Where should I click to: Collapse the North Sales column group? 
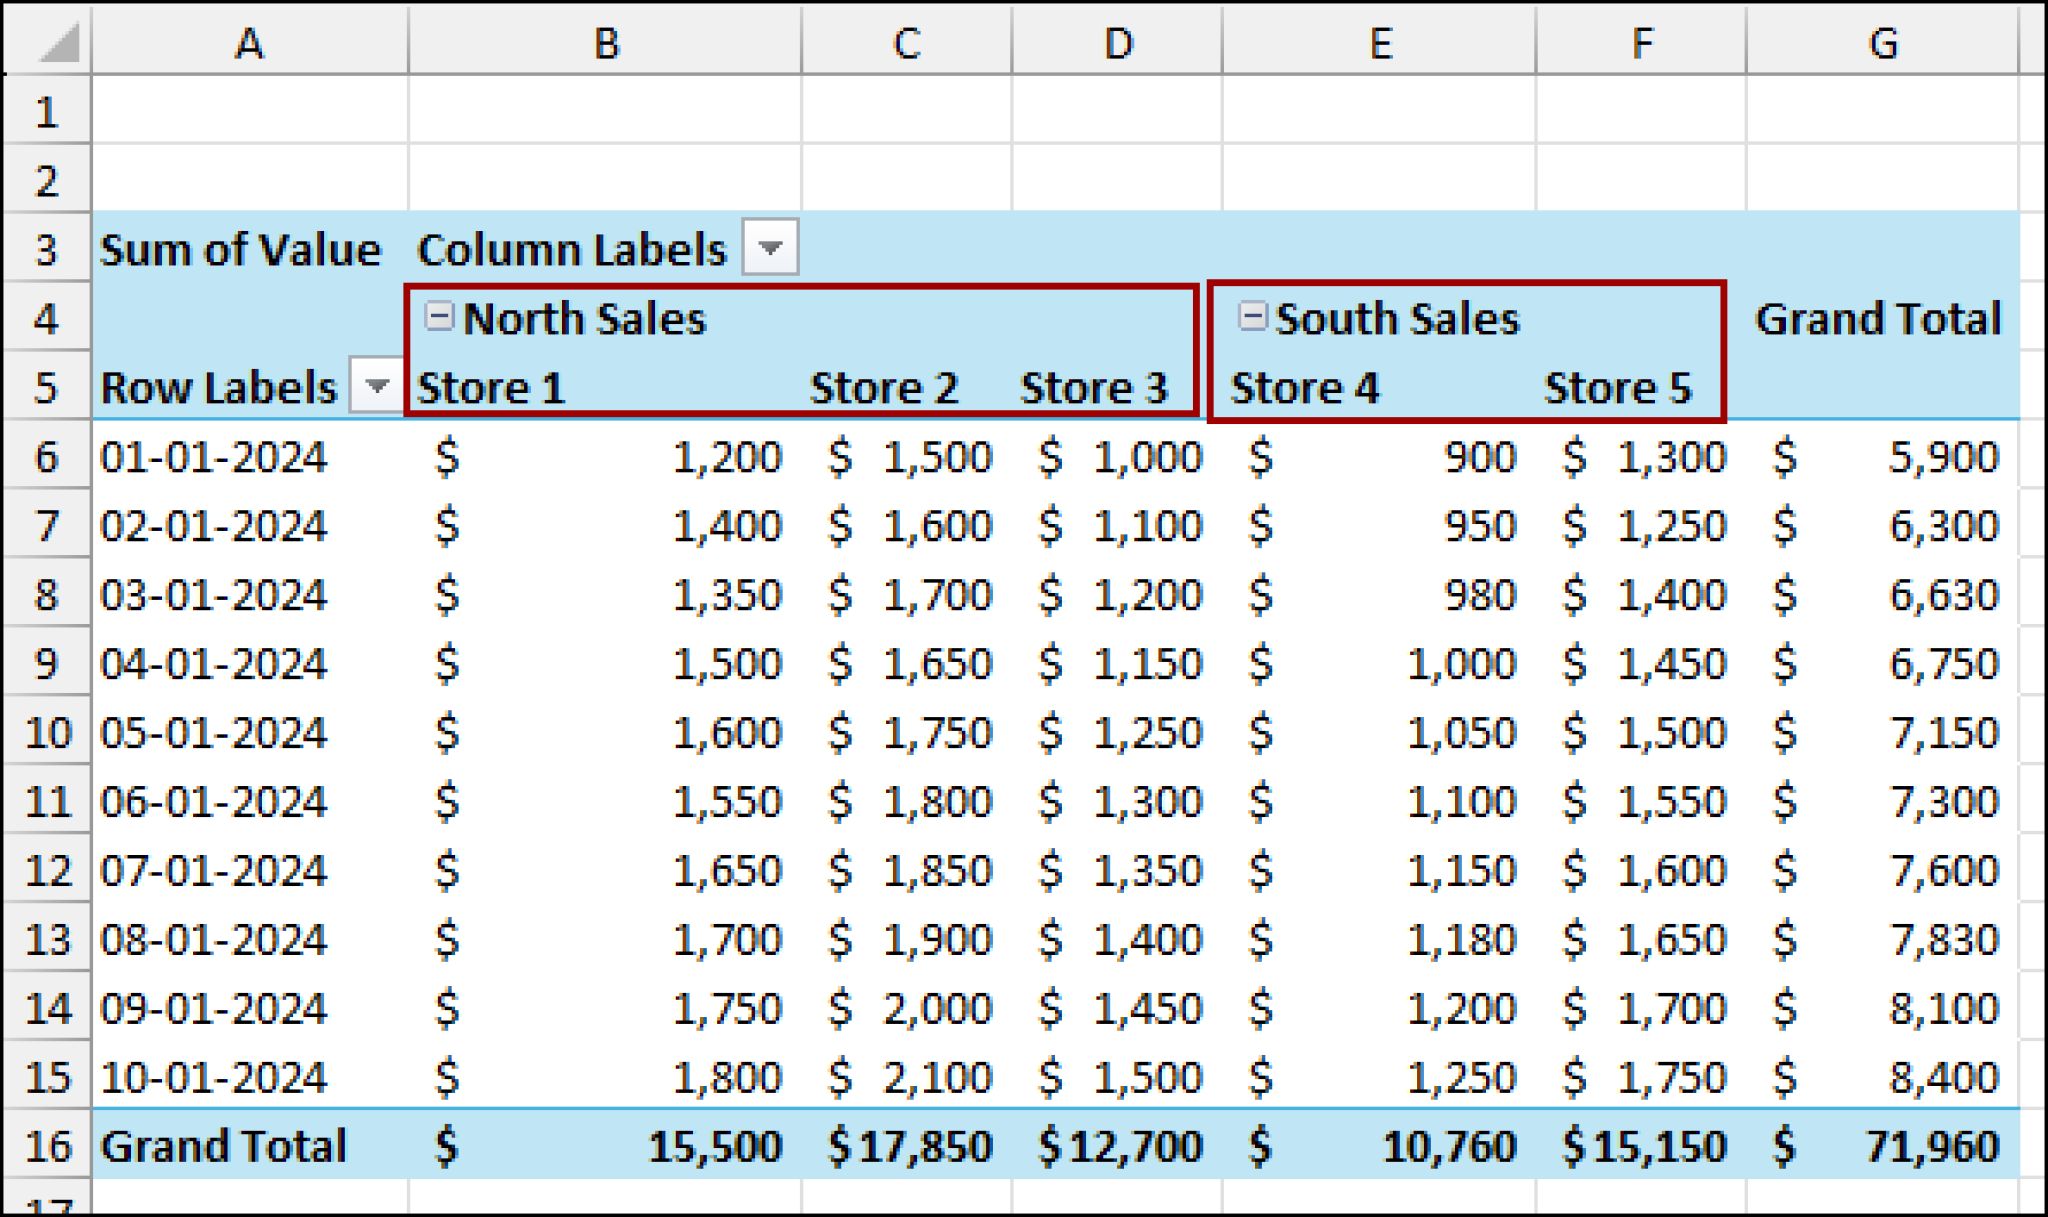coord(438,317)
